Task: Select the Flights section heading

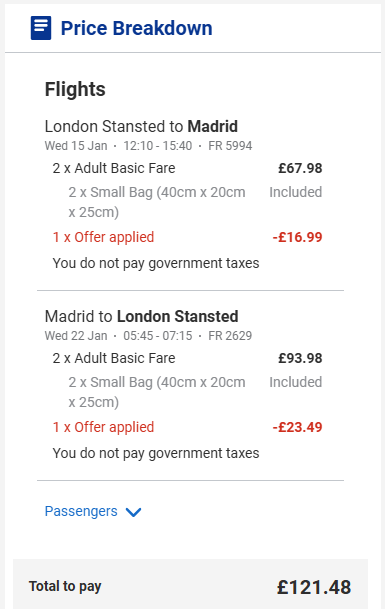Action: click(75, 89)
